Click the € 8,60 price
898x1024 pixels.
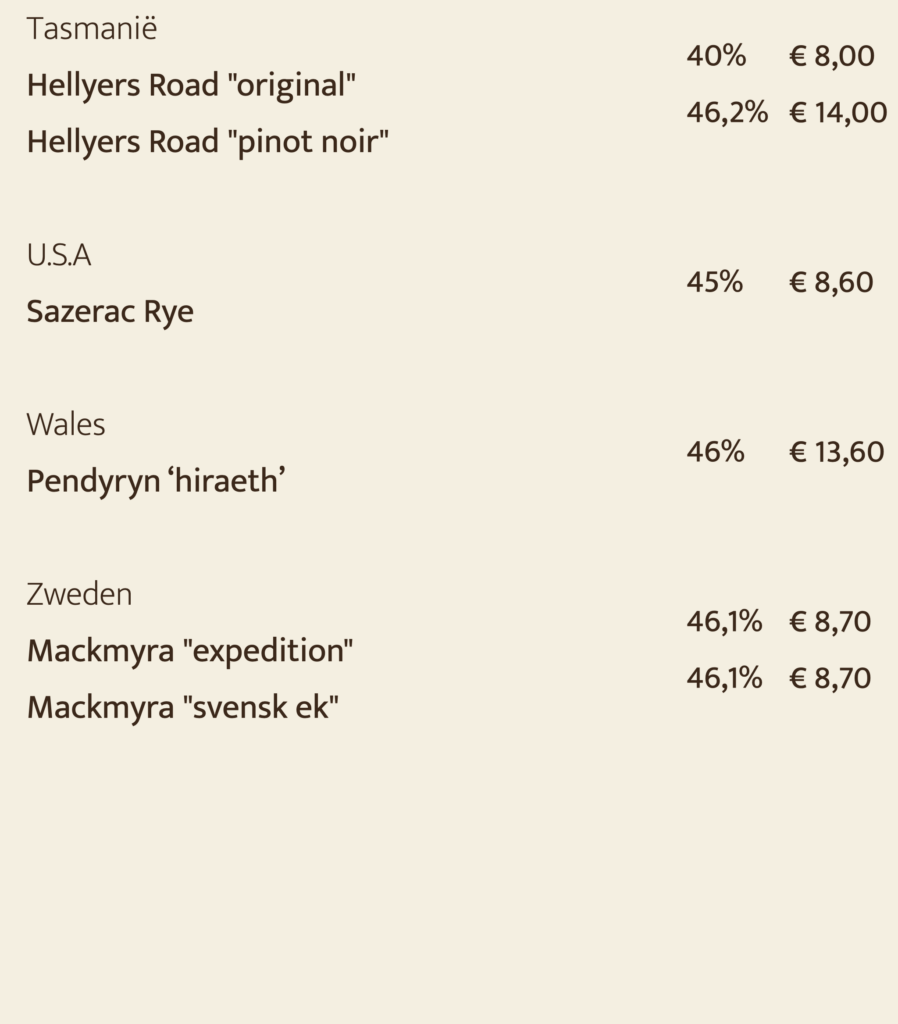831,283
